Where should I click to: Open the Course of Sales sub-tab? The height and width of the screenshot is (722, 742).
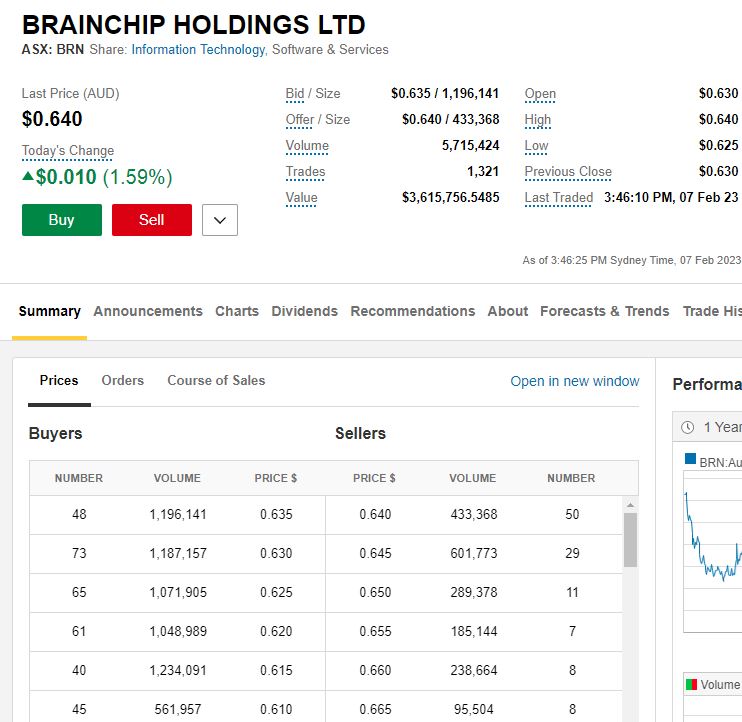(x=216, y=380)
